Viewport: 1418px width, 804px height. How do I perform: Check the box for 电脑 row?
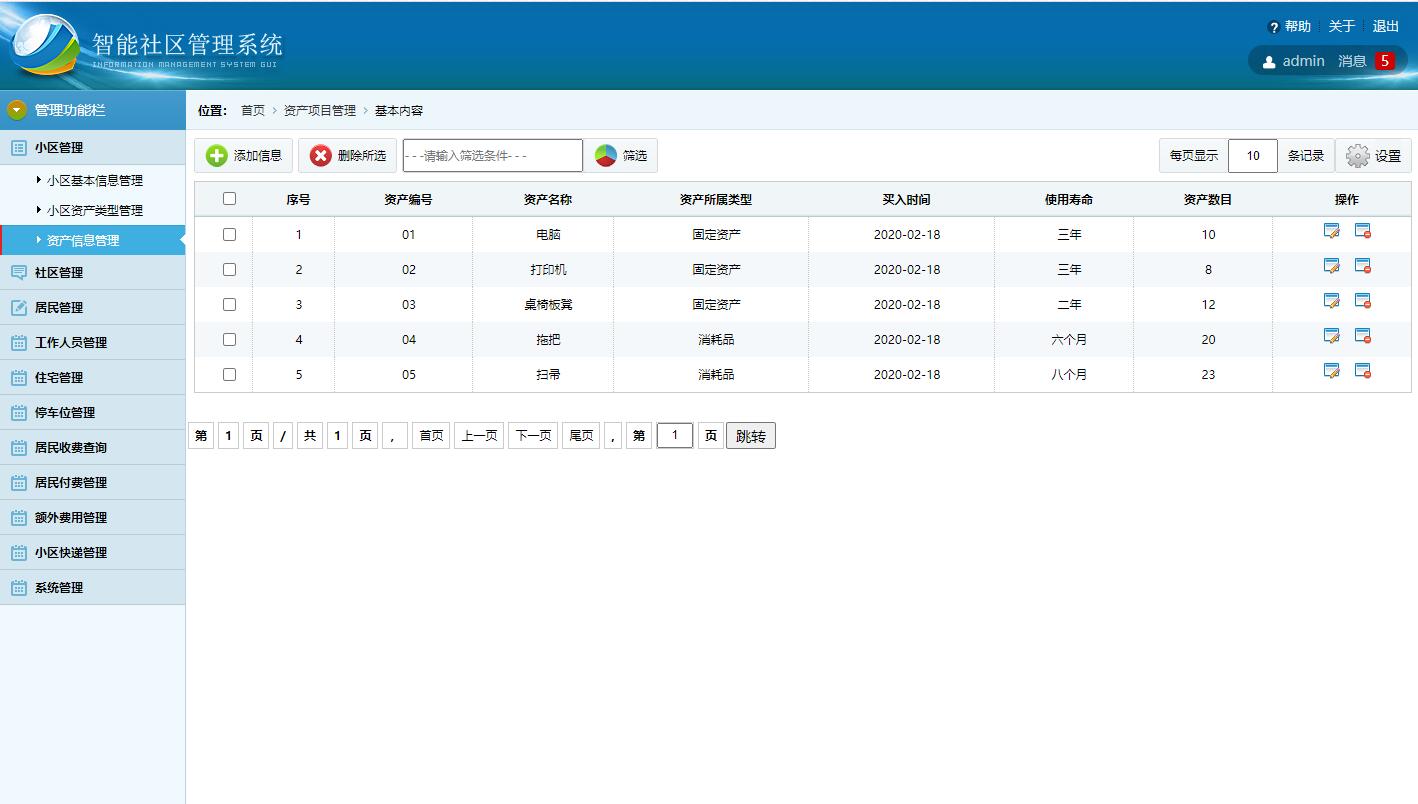pos(229,234)
